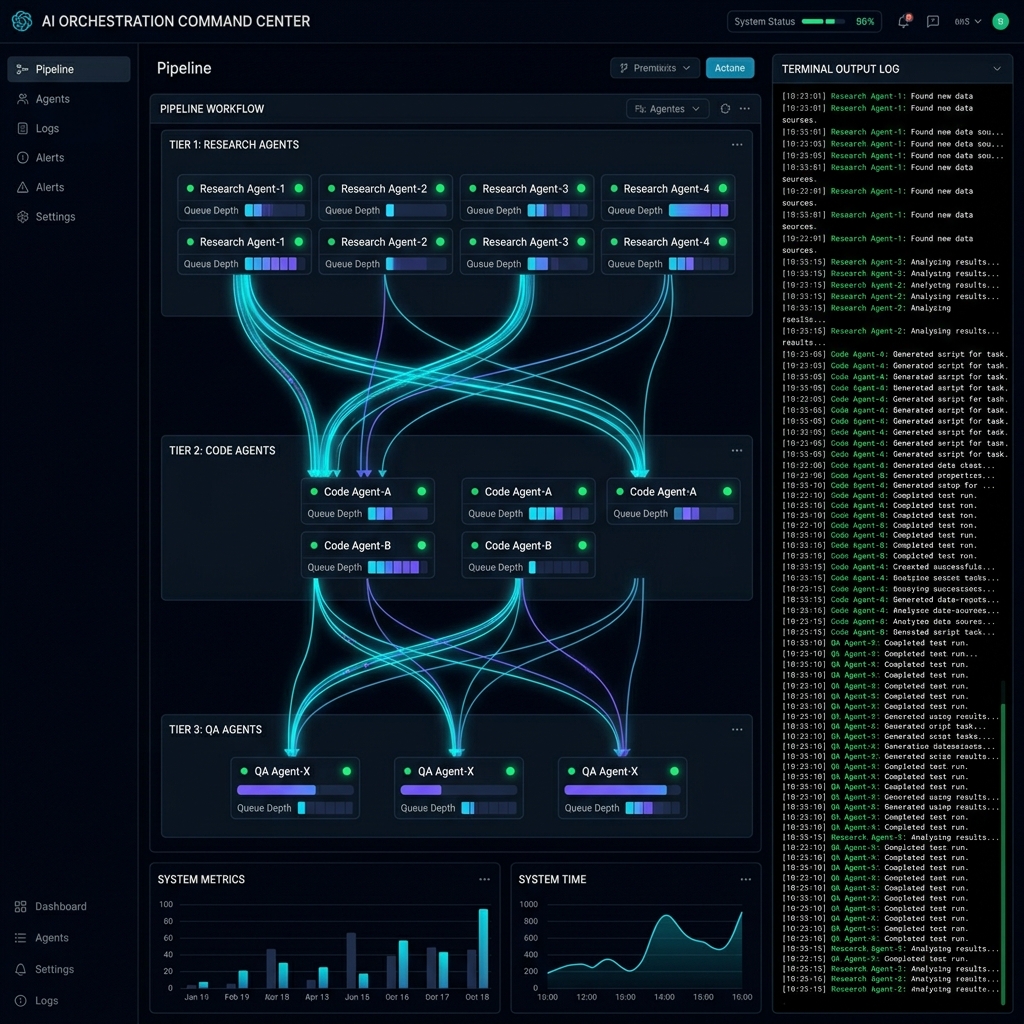
Task: Open Tier 1 Research Agents more options
Action: (737, 145)
